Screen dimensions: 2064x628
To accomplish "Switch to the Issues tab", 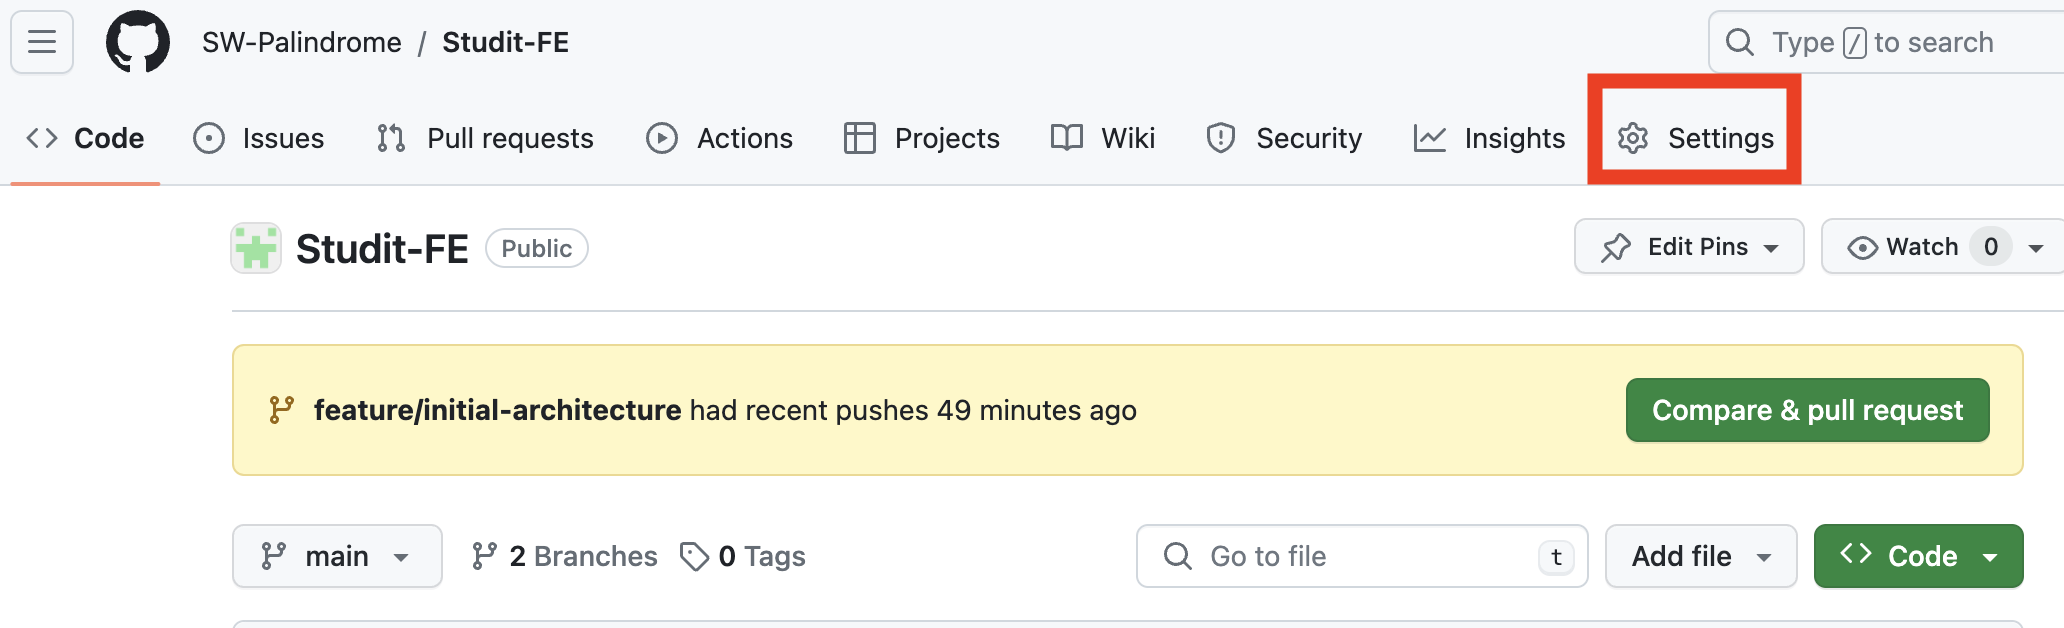I will click(x=259, y=138).
